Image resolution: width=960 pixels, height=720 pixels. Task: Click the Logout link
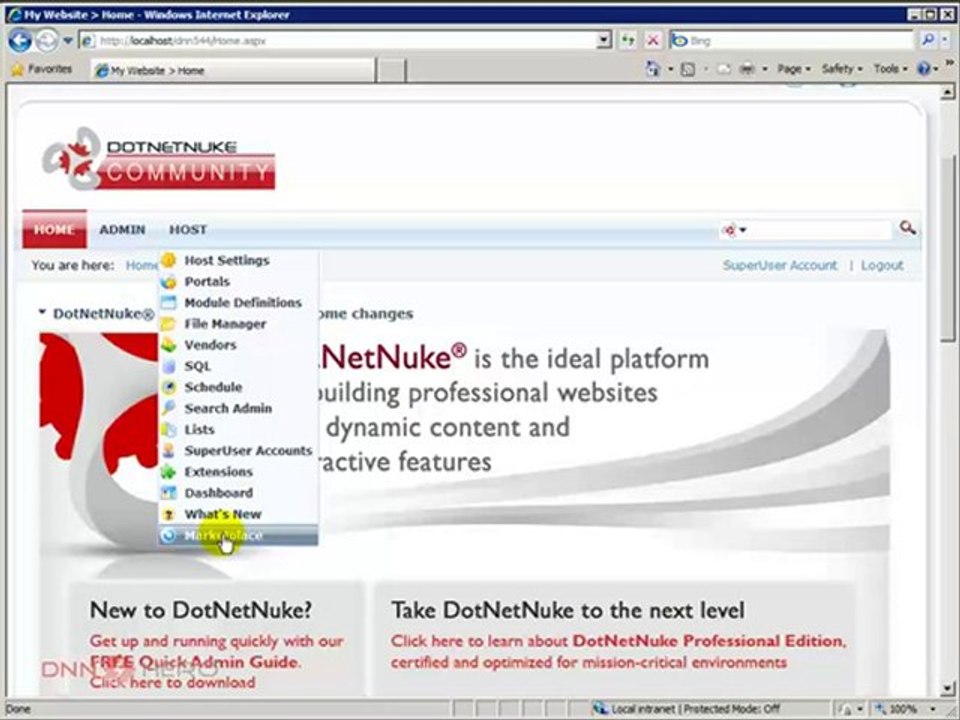point(882,265)
